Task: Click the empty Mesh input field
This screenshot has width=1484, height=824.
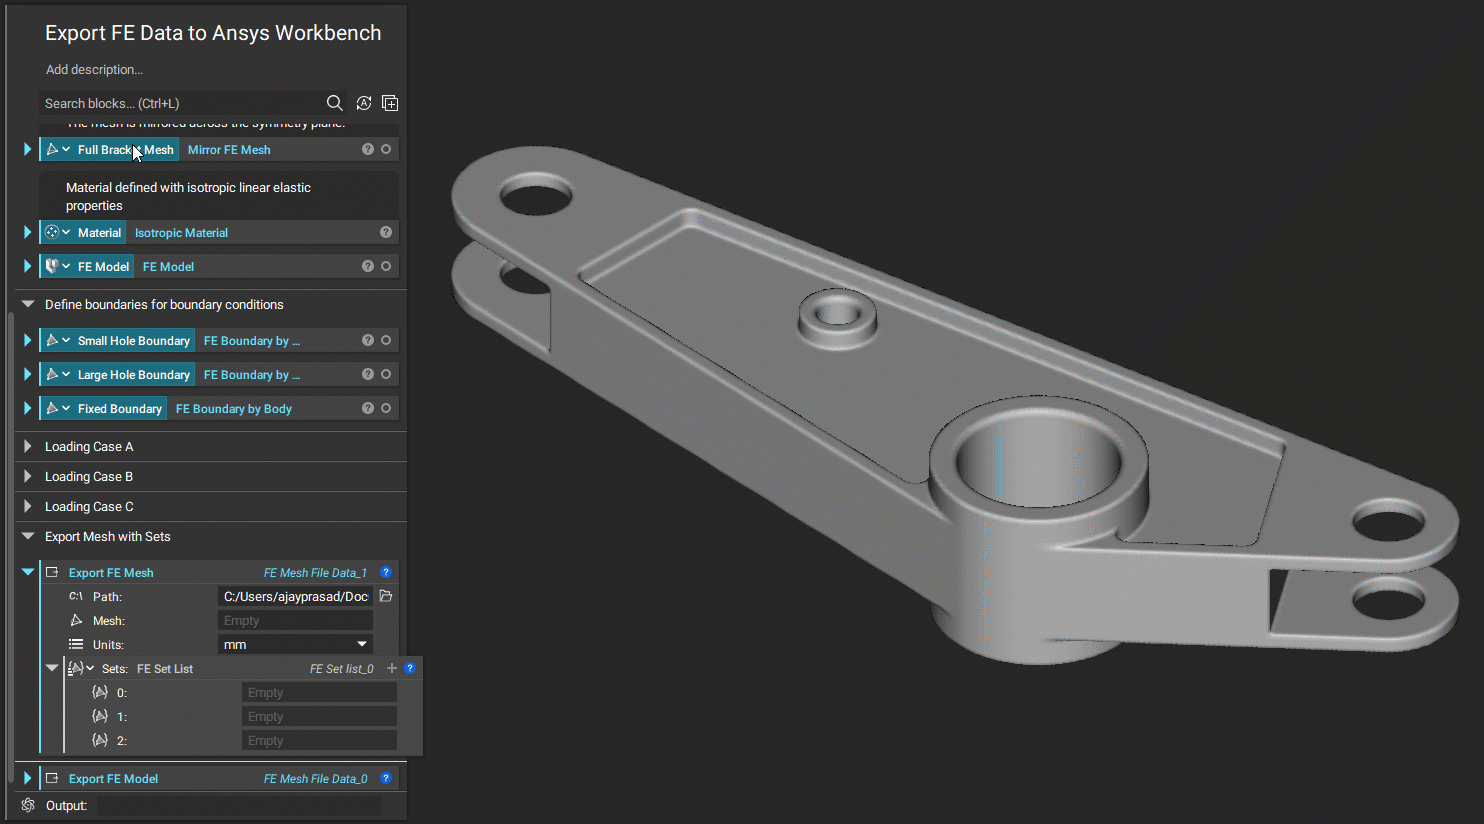Action: [295, 620]
